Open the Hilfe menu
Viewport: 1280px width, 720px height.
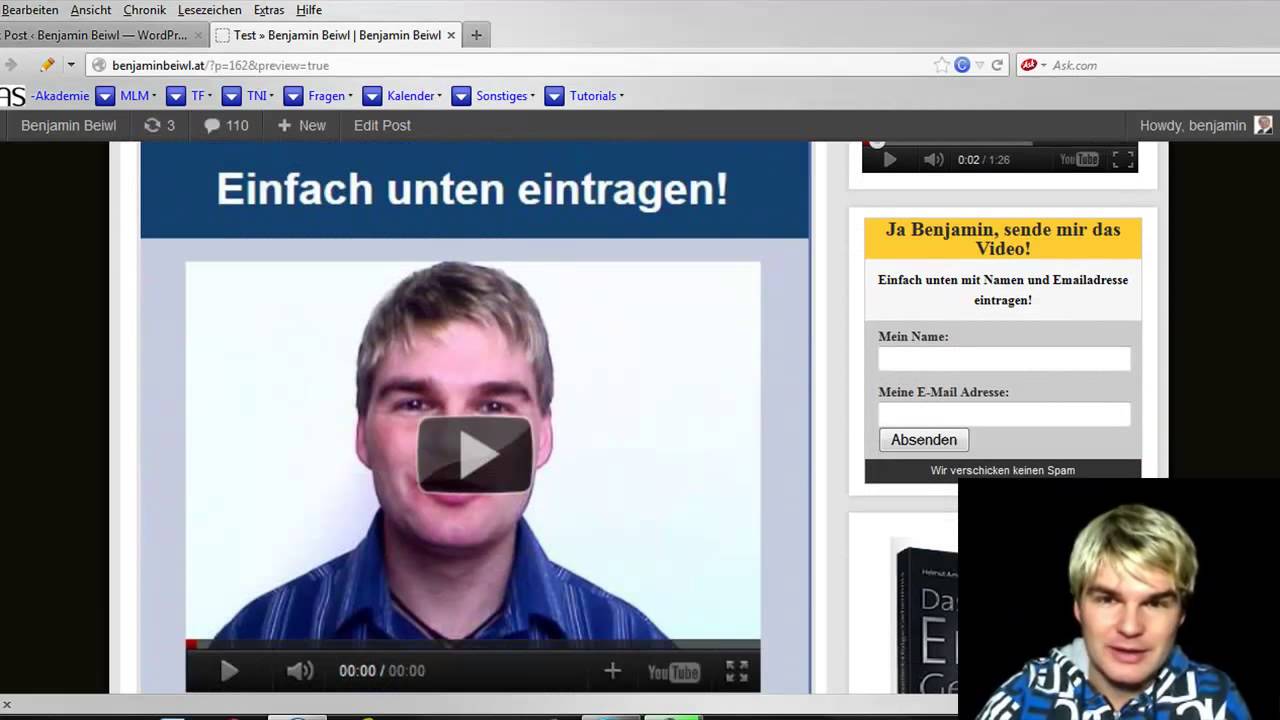pyautogui.click(x=309, y=10)
